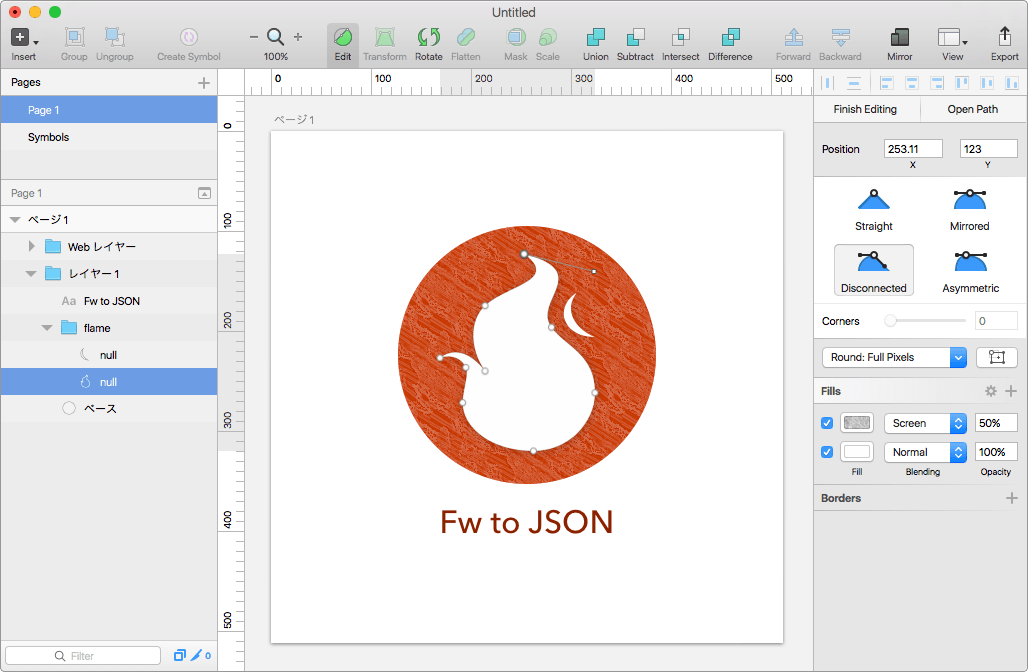Viewport: 1028px width, 672px height.
Task: Click the Open Path button
Action: 972,109
